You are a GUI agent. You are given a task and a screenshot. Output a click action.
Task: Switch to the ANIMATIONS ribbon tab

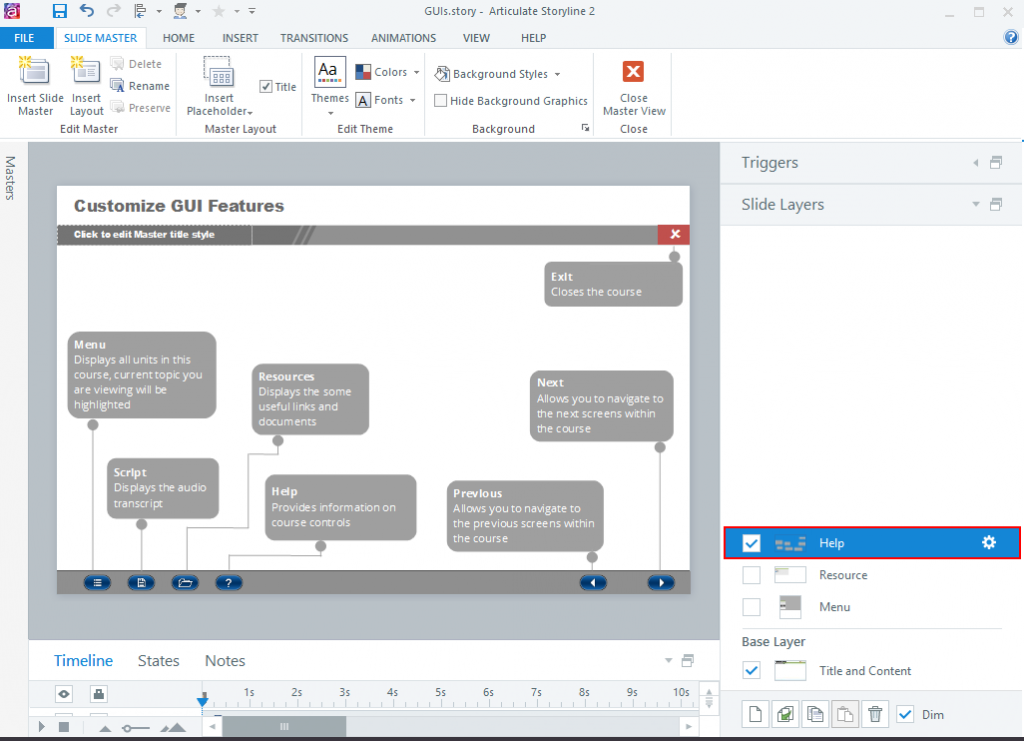pyautogui.click(x=403, y=37)
